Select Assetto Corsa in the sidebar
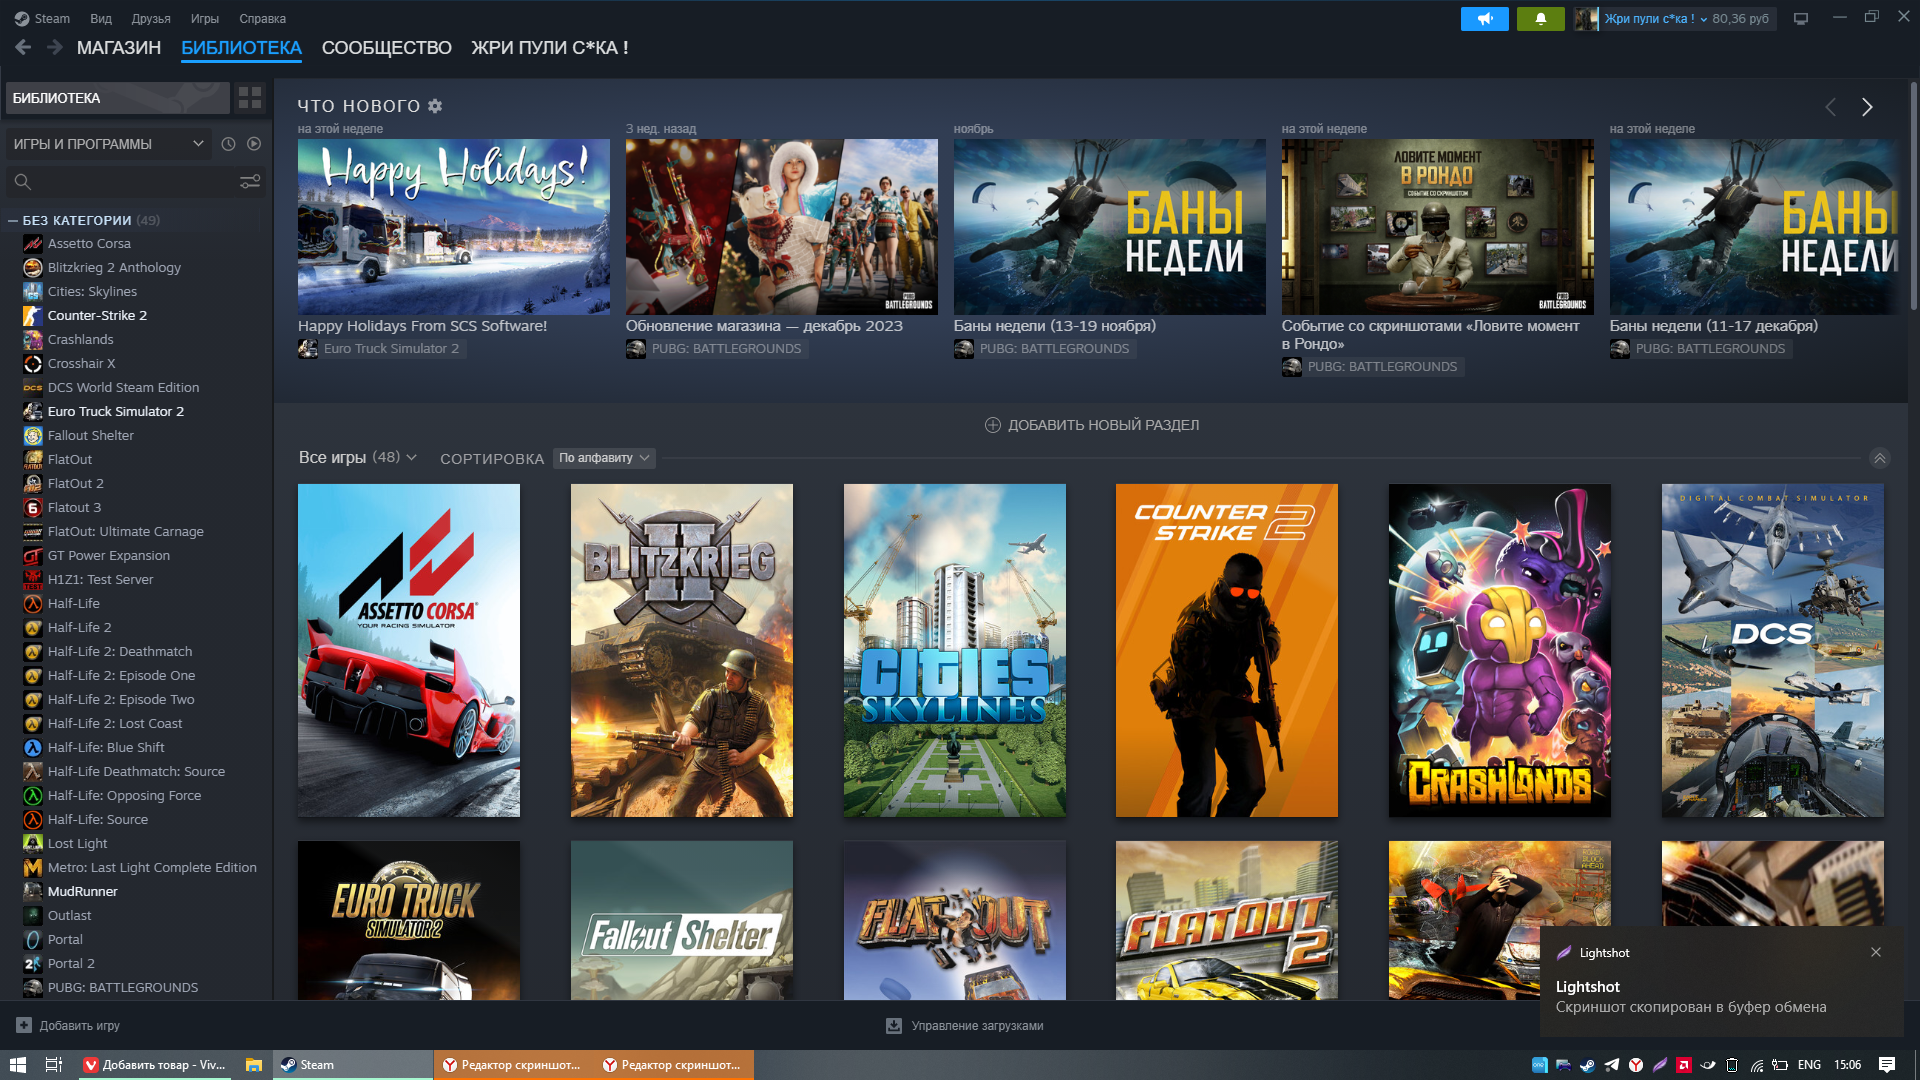The image size is (1920, 1080). pos(89,243)
